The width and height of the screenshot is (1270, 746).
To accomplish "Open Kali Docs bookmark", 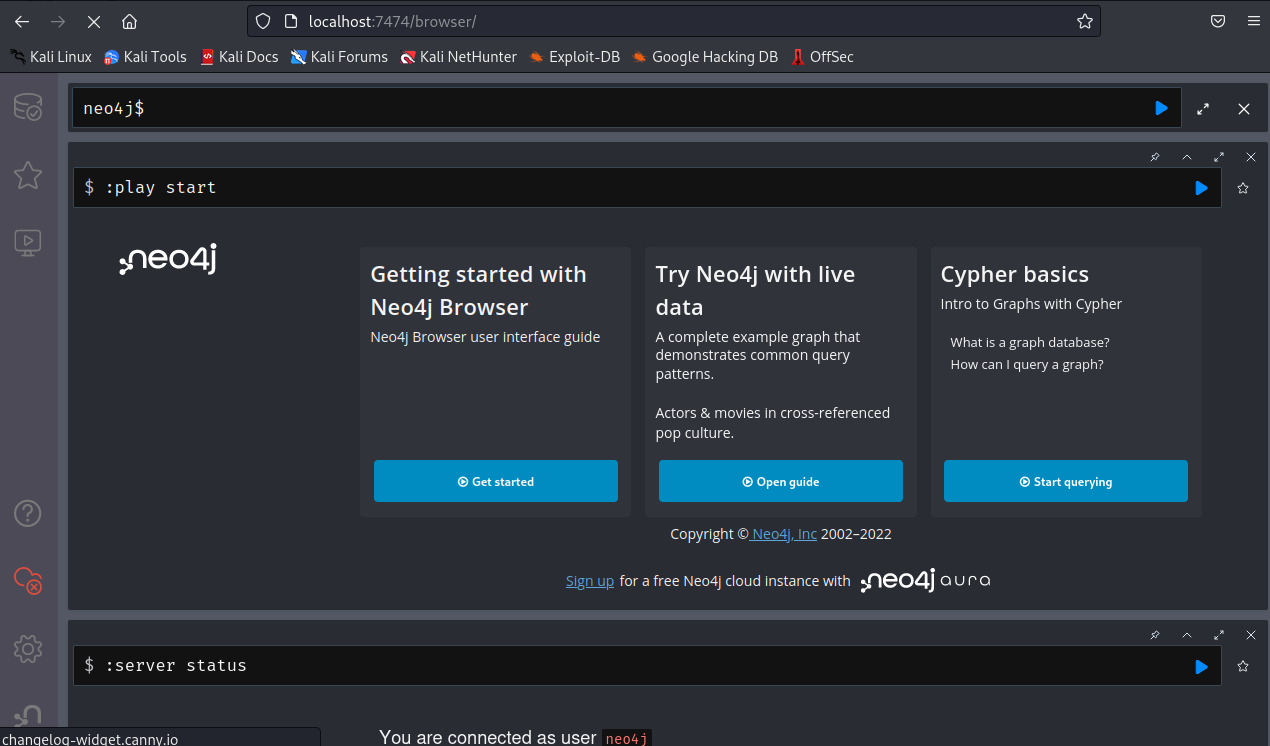I will 239,57.
